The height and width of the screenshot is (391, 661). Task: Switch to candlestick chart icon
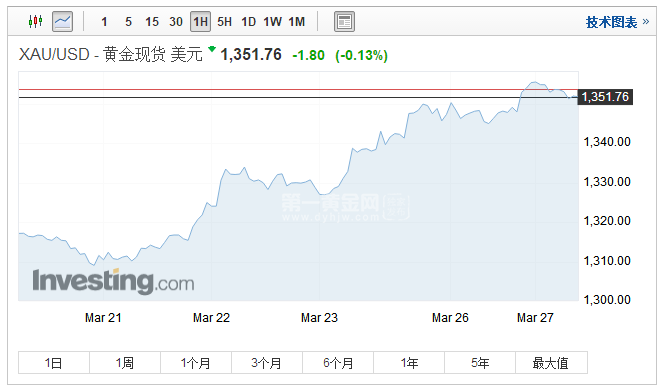click(35, 21)
